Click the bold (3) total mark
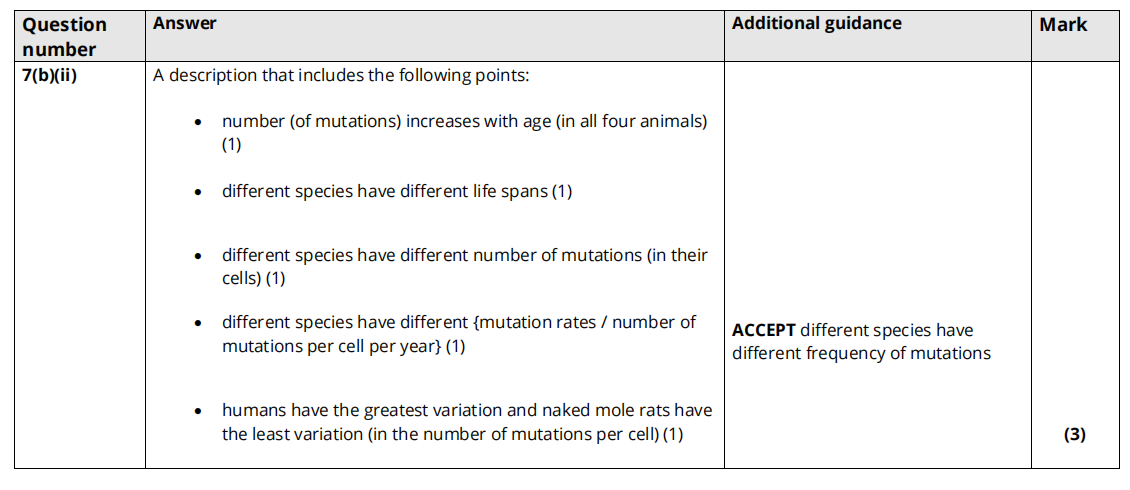The width and height of the screenshot is (1130, 490). 1075,434
